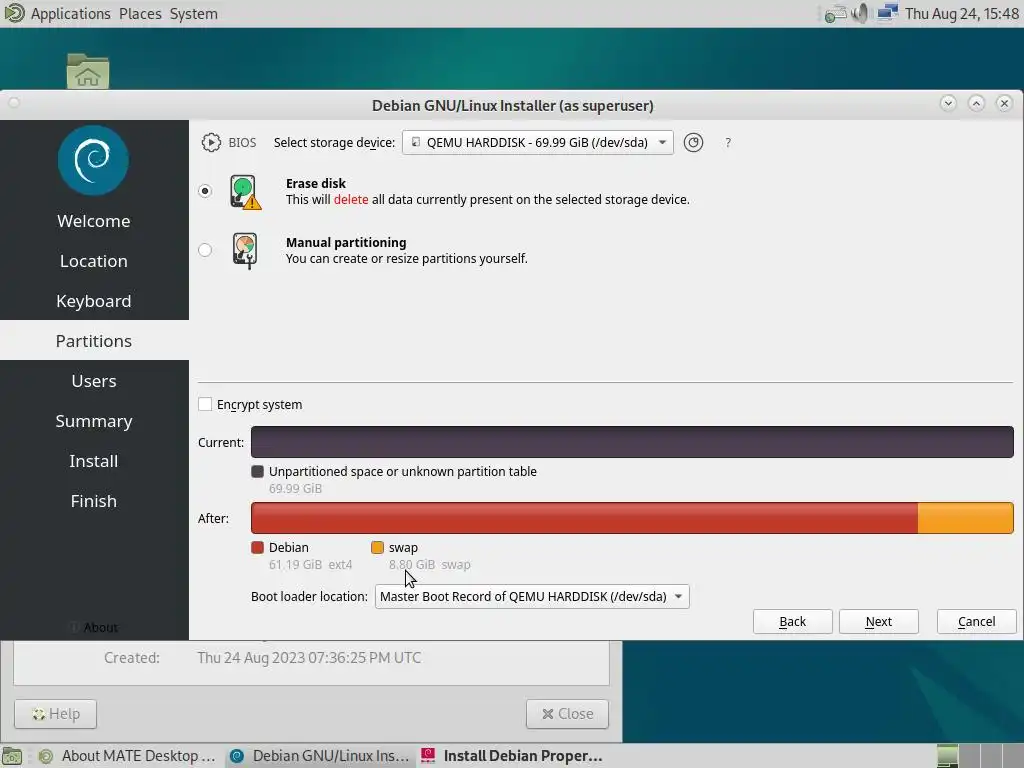Enable the Encrypt system checkbox
Screen dimensions: 1024x768
point(205,404)
